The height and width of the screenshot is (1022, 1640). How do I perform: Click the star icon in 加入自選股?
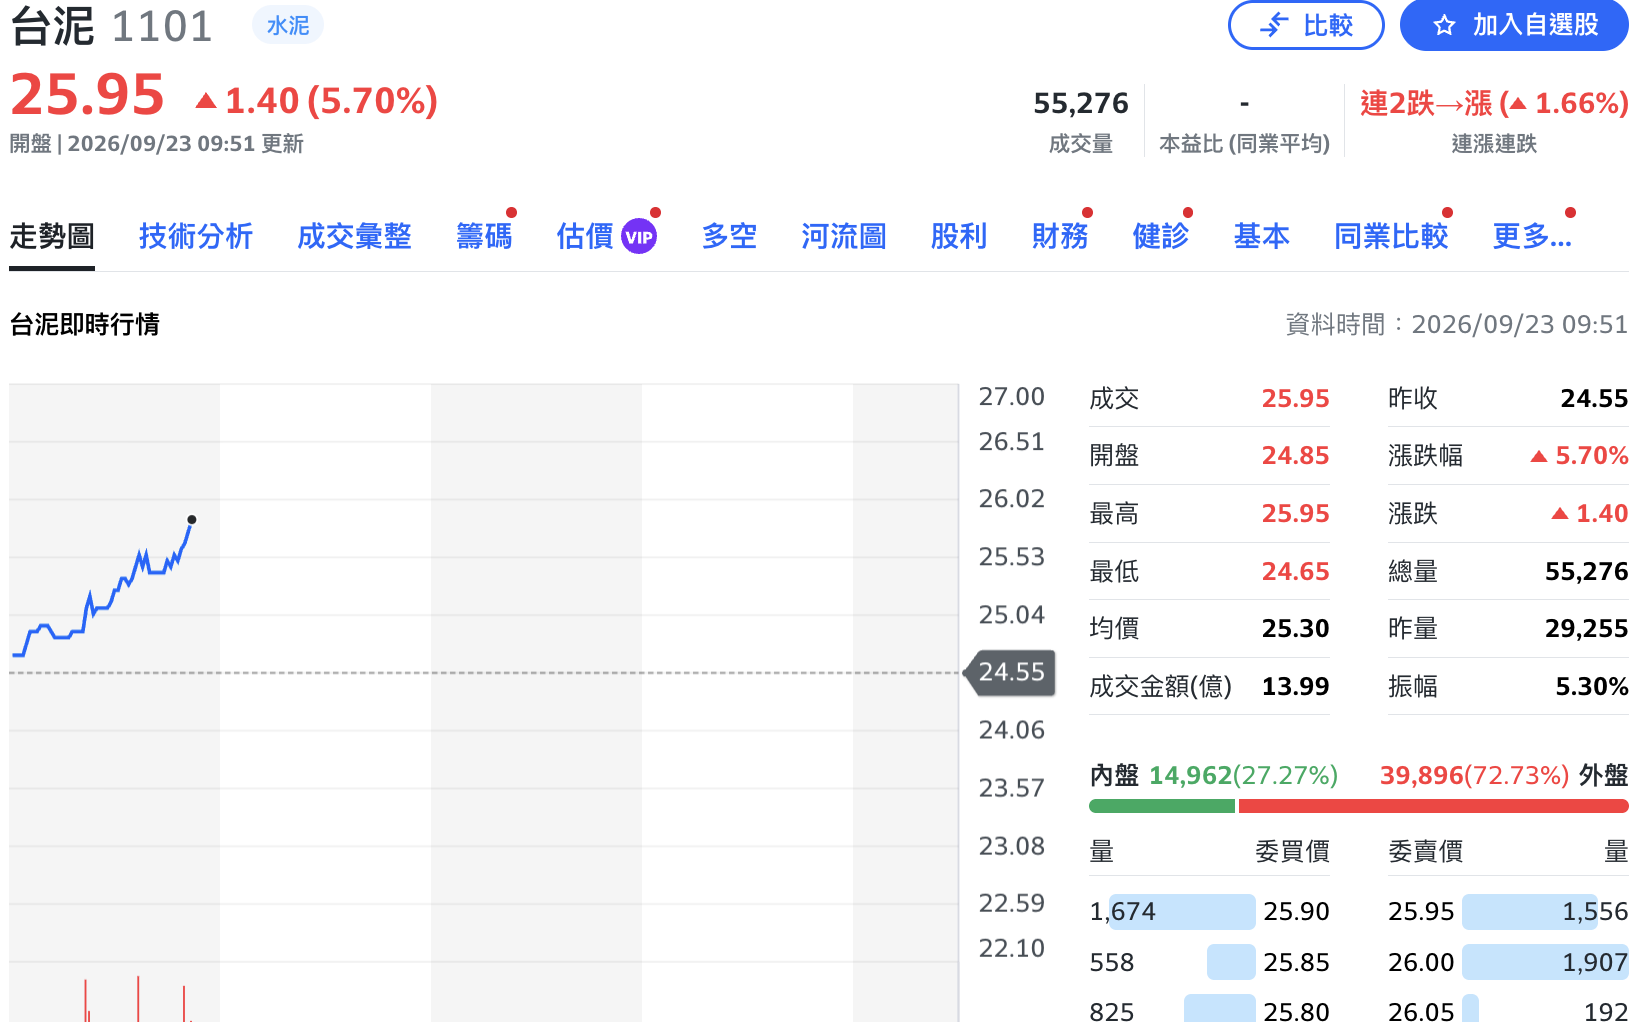(x=1443, y=26)
